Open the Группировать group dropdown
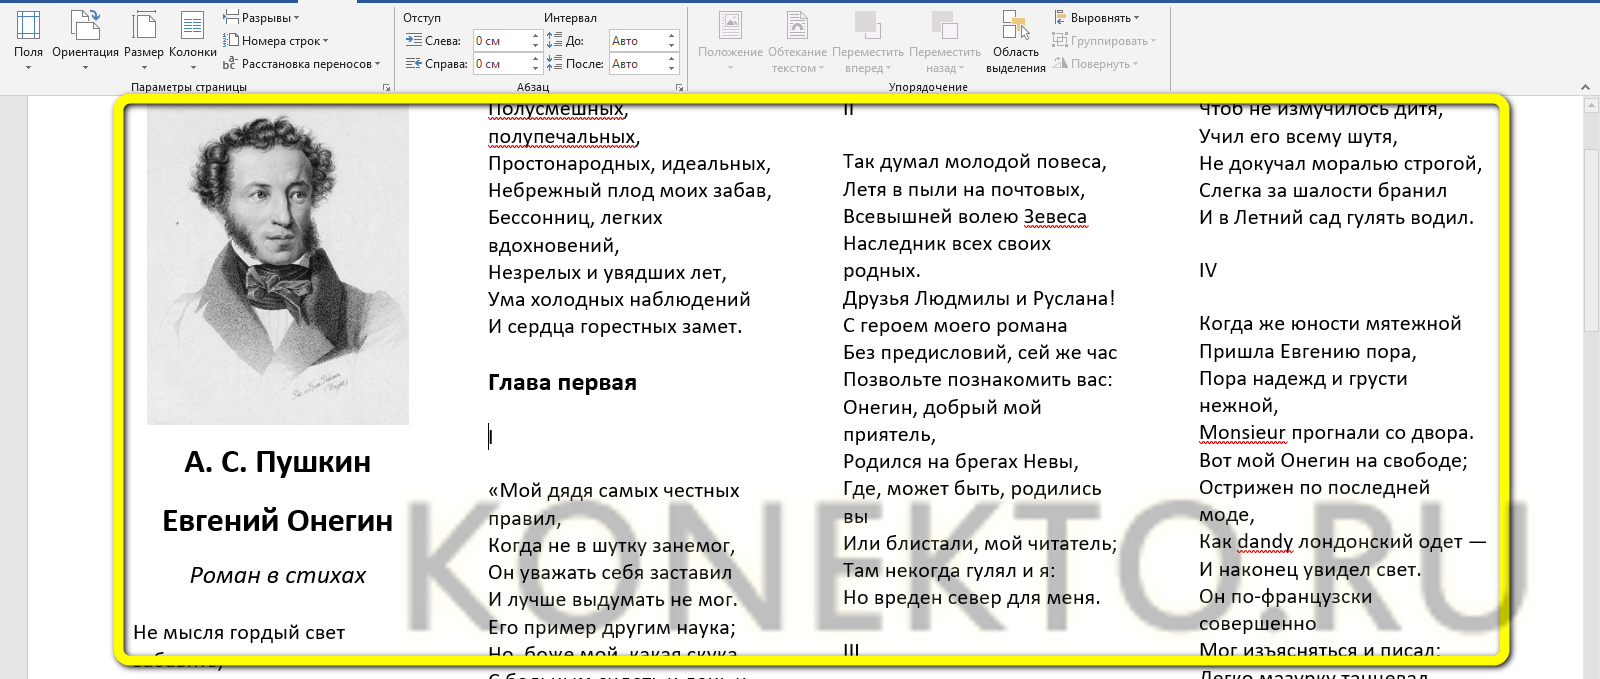The width and height of the screenshot is (1600, 679). (1104, 41)
